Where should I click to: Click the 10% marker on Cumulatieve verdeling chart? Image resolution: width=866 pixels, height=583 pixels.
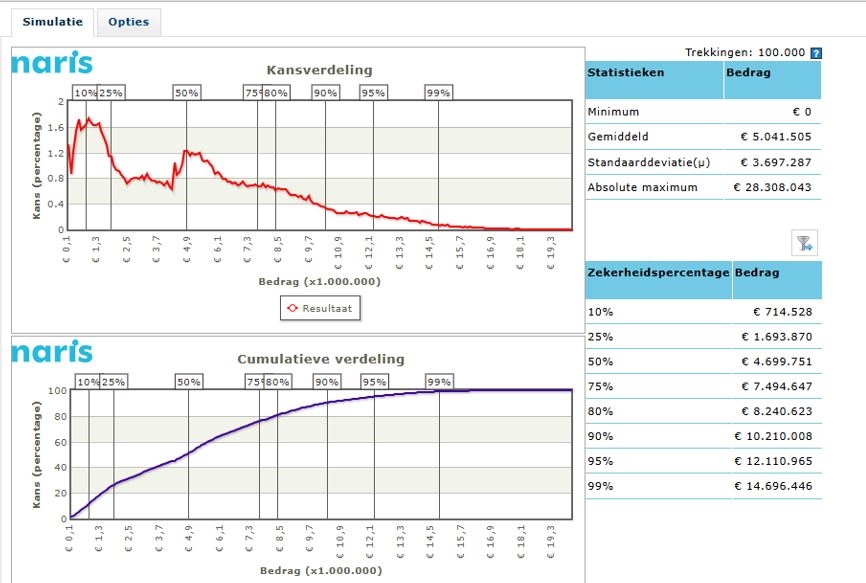[88, 382]
